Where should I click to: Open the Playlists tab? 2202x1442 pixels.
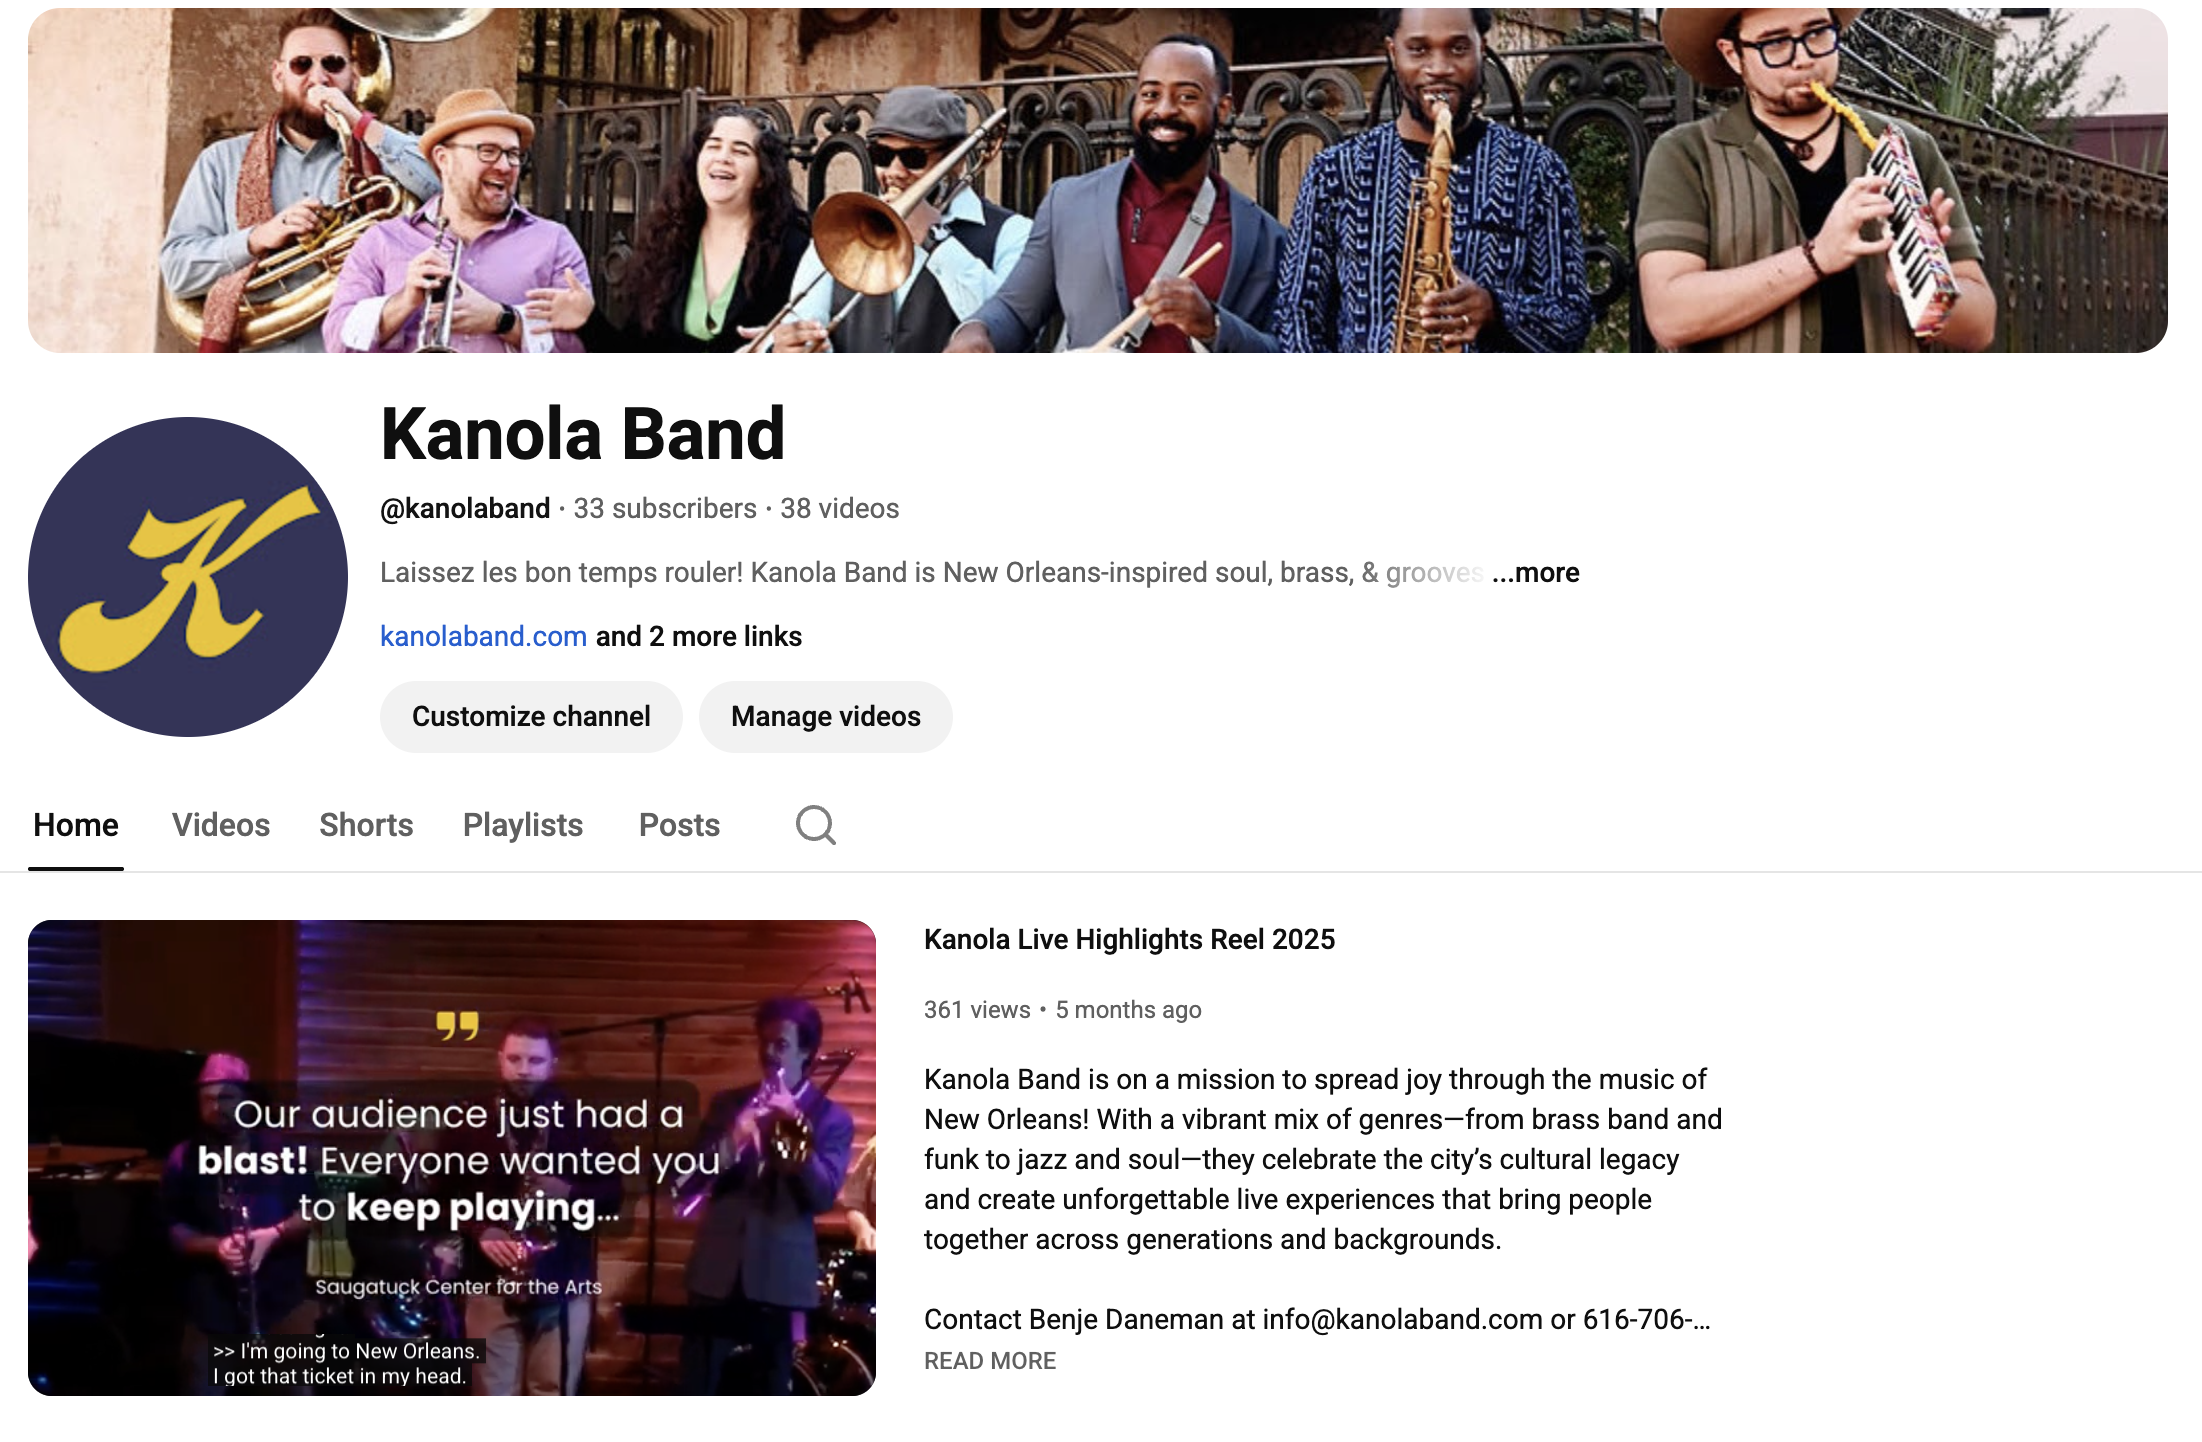(523, 825)
